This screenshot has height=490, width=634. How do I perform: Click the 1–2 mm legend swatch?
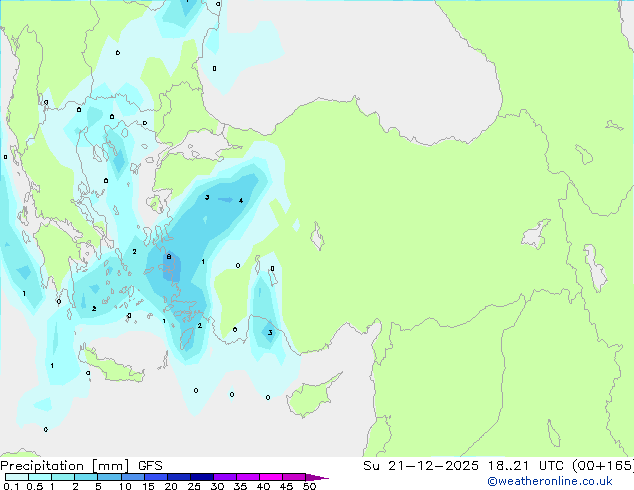pyautogui.click(x=63, y=477)
